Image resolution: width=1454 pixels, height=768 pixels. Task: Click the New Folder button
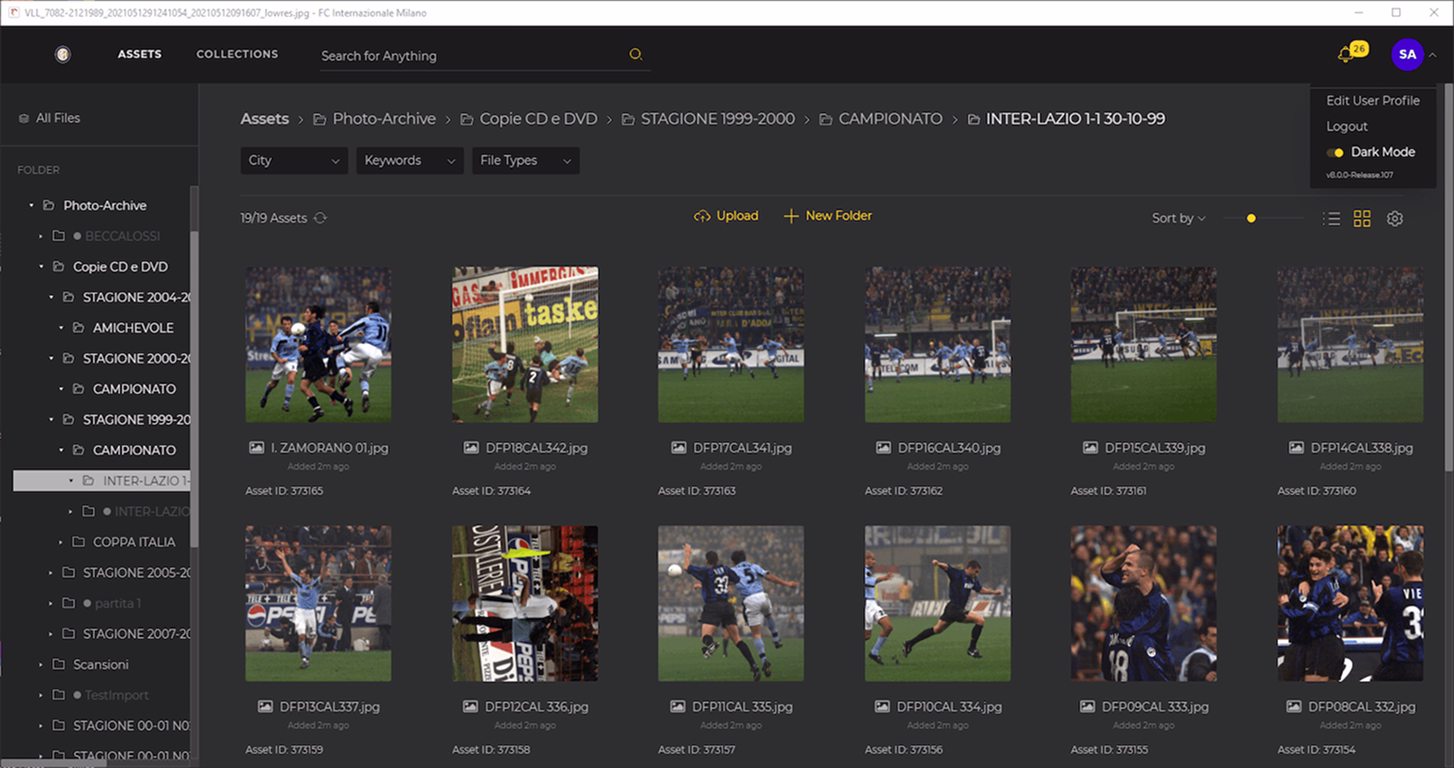(828, 216)
